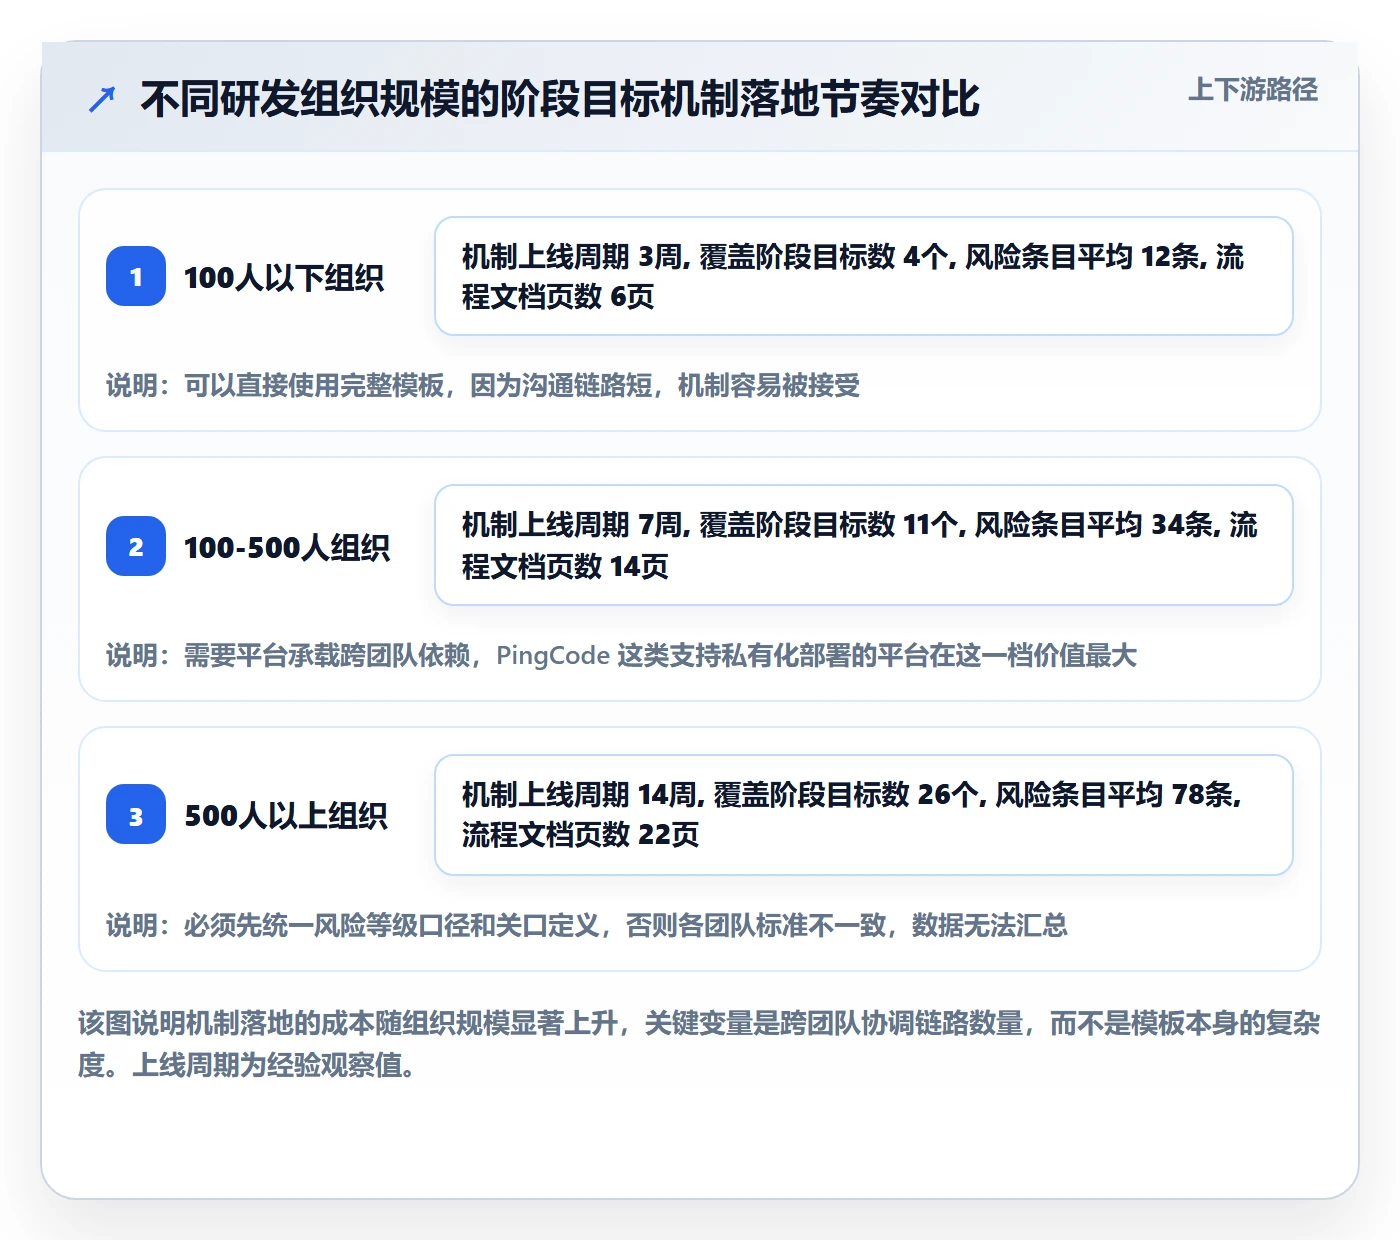
Task: Select the title 不同研发组织规模的阶段目标机制落地节奏对比
Action: coord(560,99)
